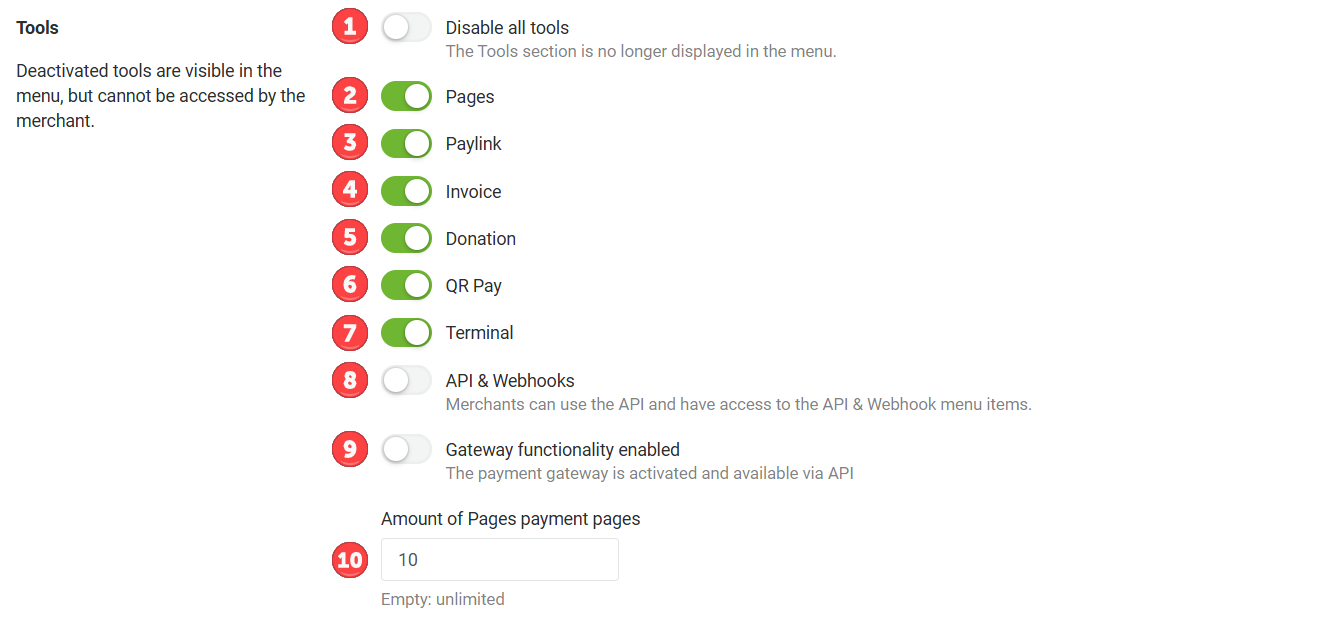Enable Gateway functionality toggle
1338x622 pixels.
[406, 449]
